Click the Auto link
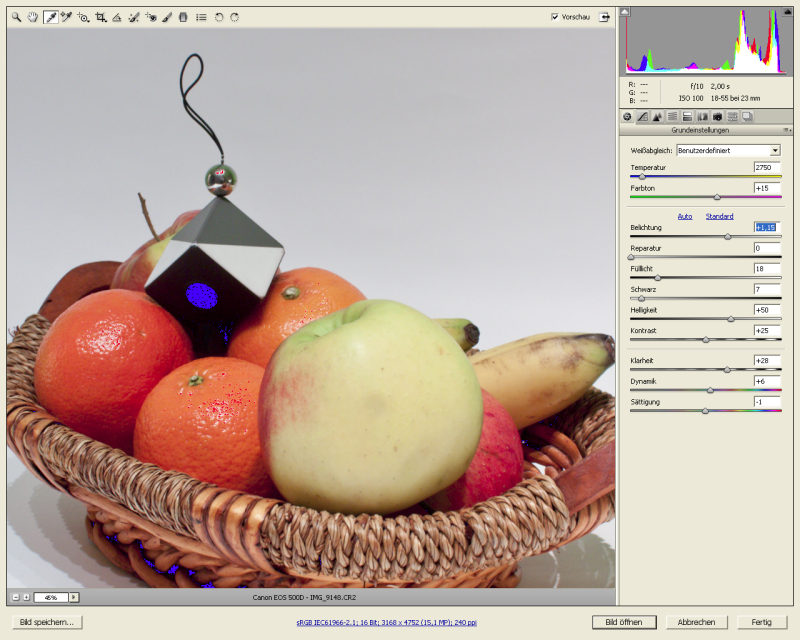Viewport: 800px width, 640px height. tap(685, 216)
